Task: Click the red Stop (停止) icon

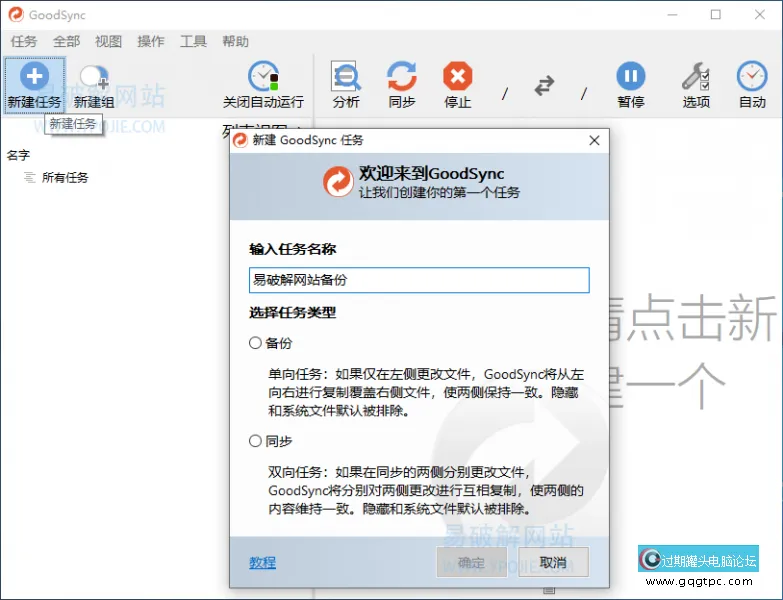Action: pos(457,76)
